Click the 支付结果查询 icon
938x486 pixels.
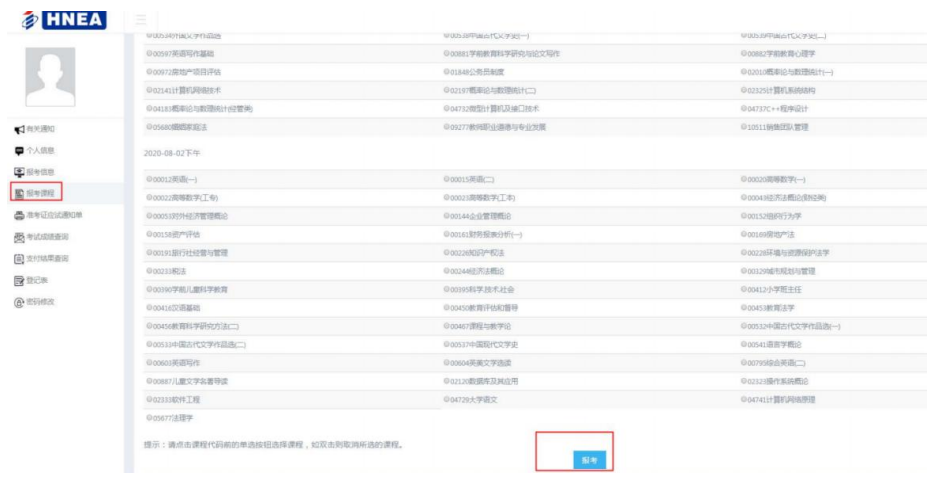pyautogui.click(x=18, y=258)
